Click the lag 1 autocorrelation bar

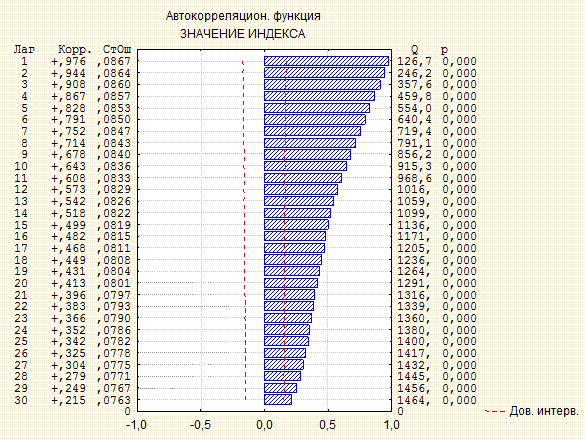pyautogui.click(x=326, y=61)
